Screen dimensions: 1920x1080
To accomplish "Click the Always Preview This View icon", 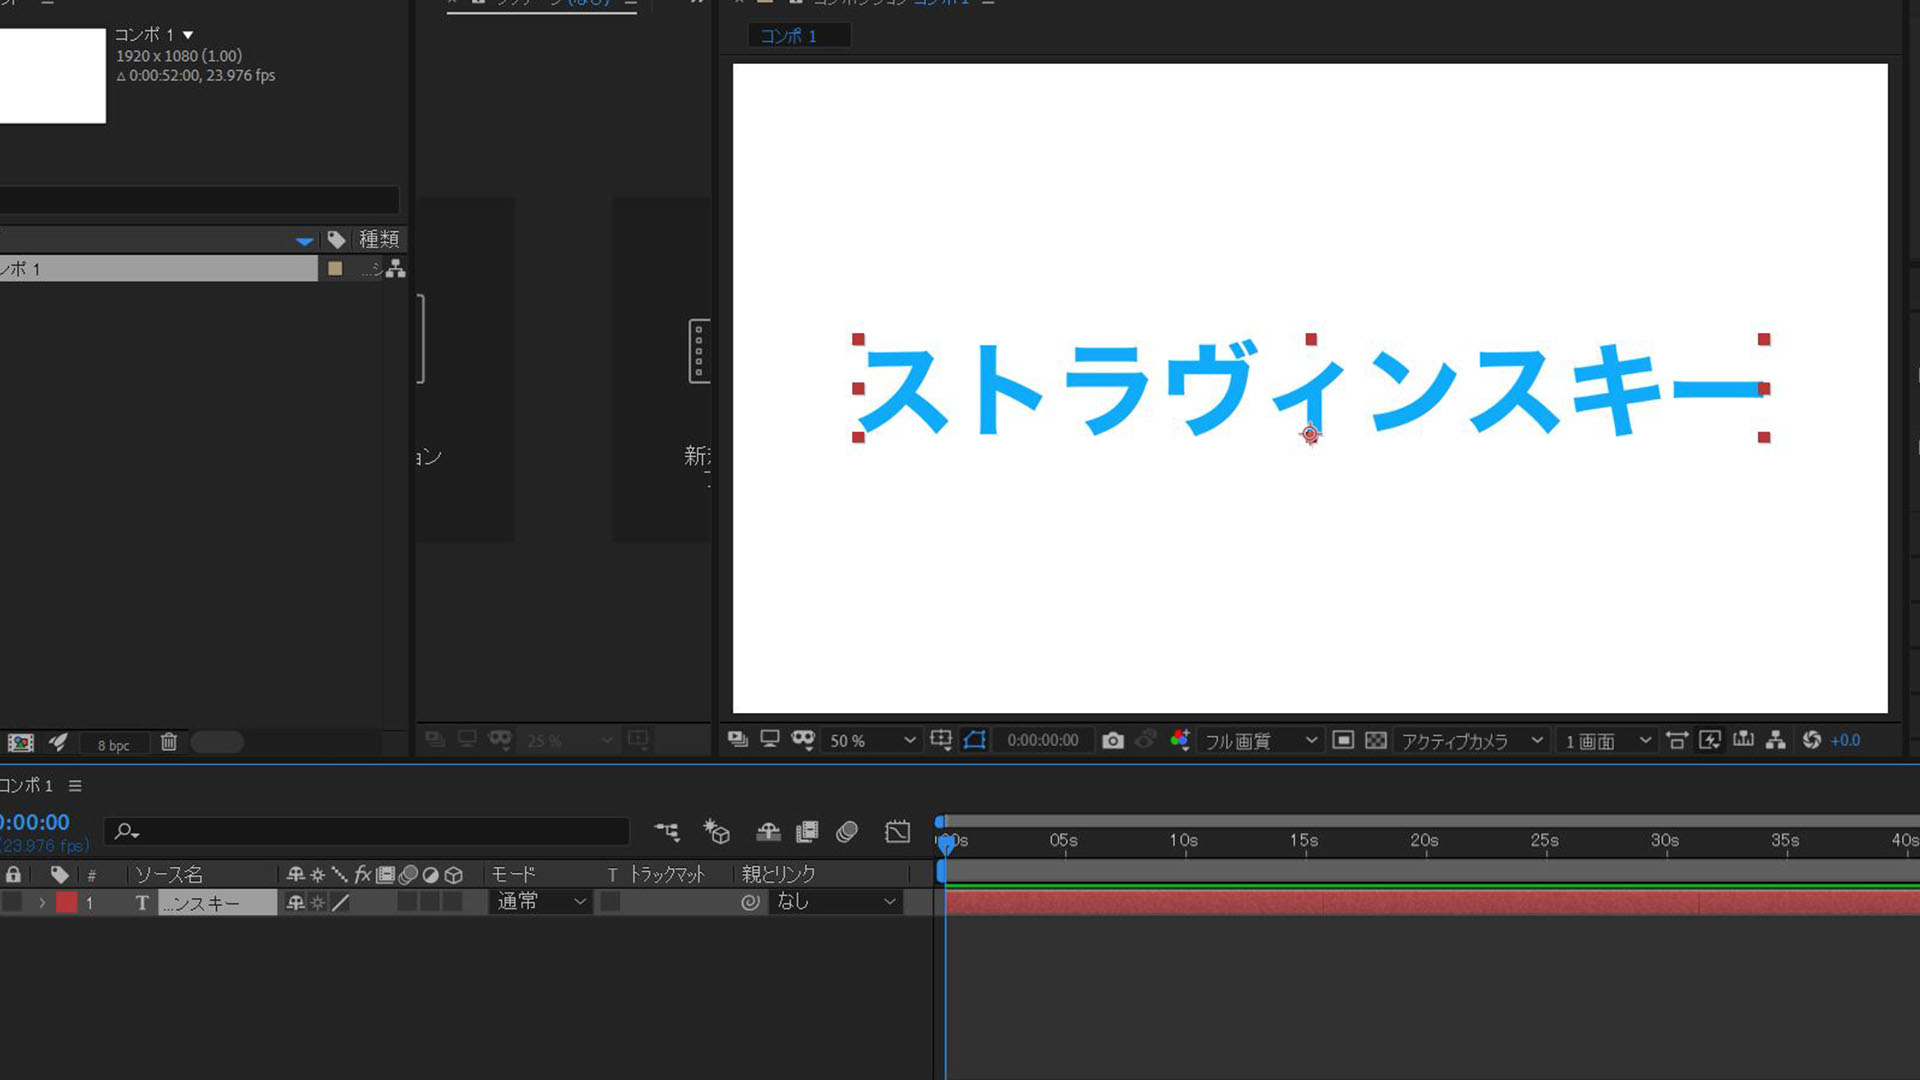I will pos(738,740).
